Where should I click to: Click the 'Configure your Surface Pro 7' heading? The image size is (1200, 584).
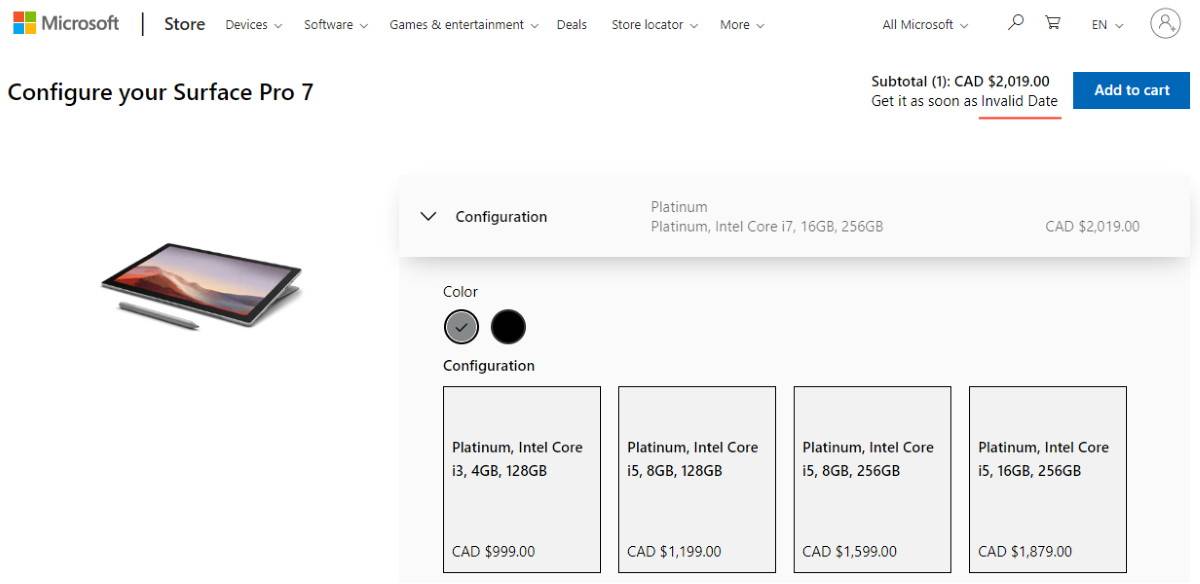pyautogui.click(x=160, y=92)
